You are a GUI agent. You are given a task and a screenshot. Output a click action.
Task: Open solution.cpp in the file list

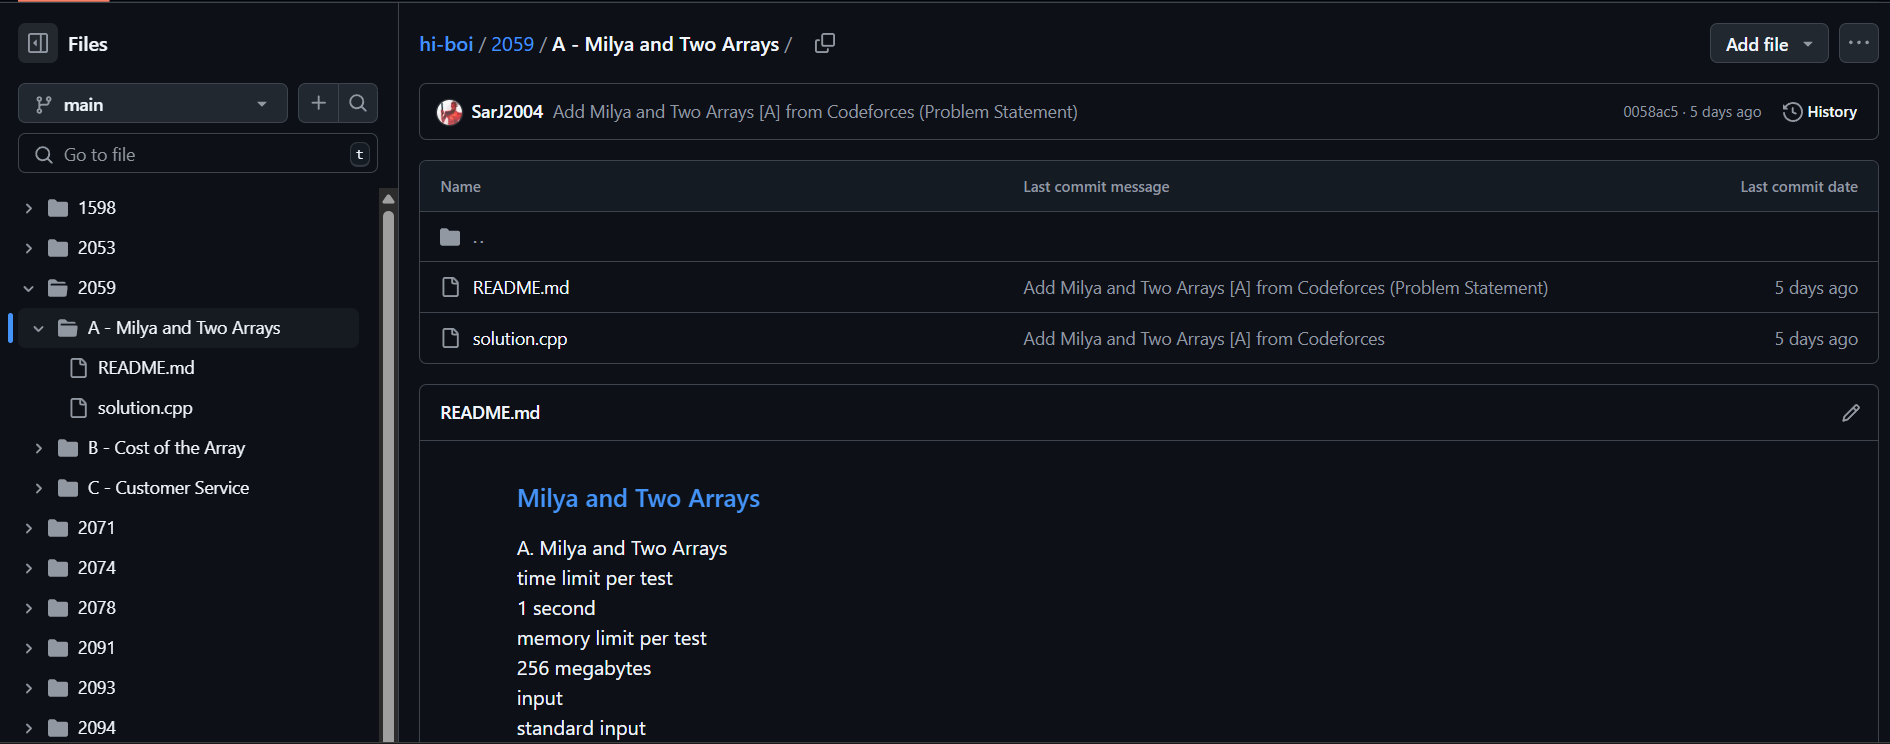click(519, 339)
